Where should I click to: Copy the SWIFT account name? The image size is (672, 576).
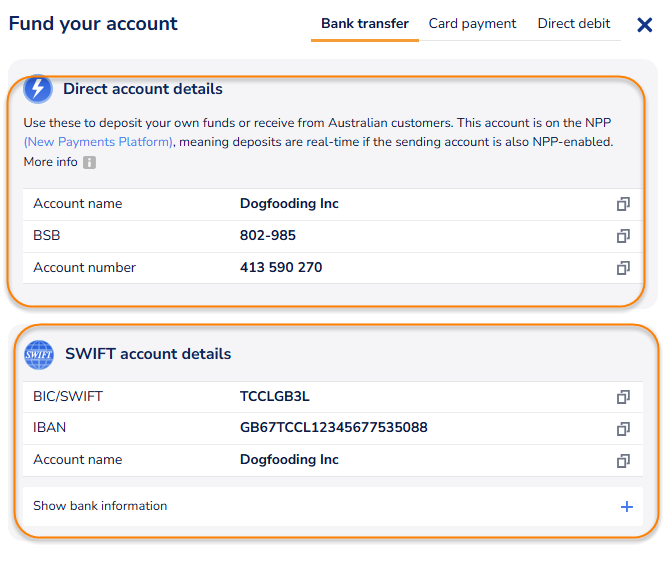coord(623,461)
